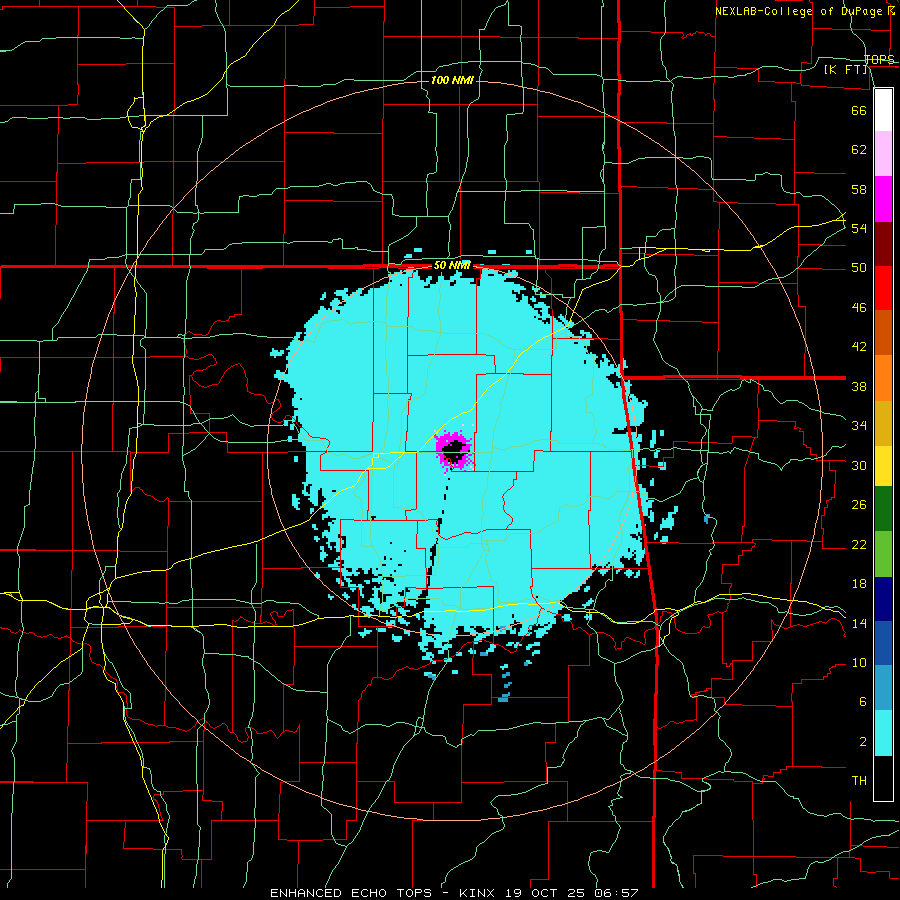Click the "26" scale value
The image size is (900, 900).
pos(859,505)
